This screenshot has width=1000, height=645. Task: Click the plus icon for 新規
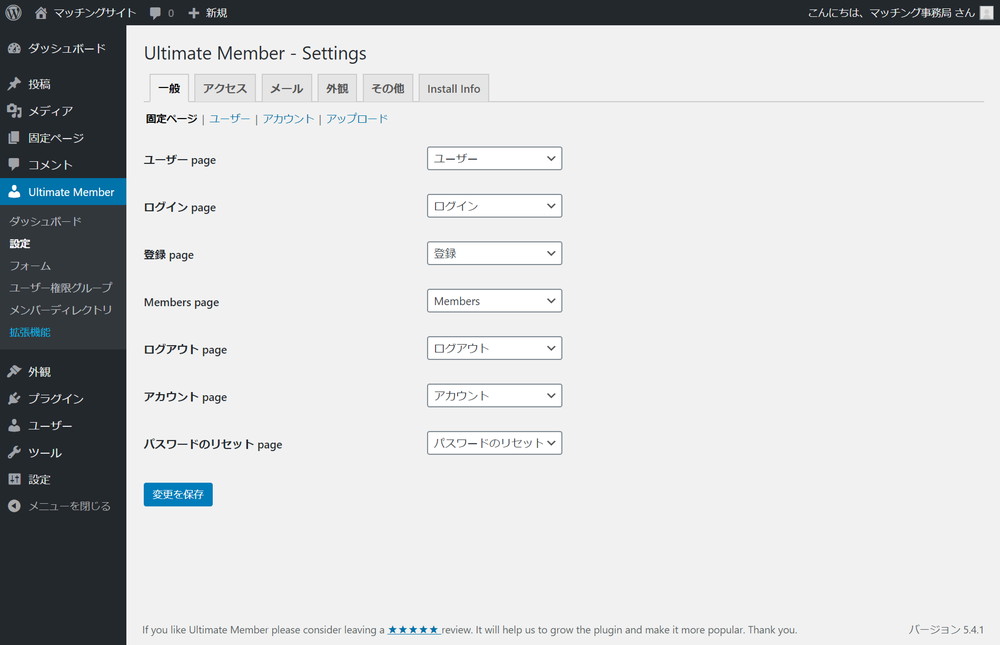point(194,13)
